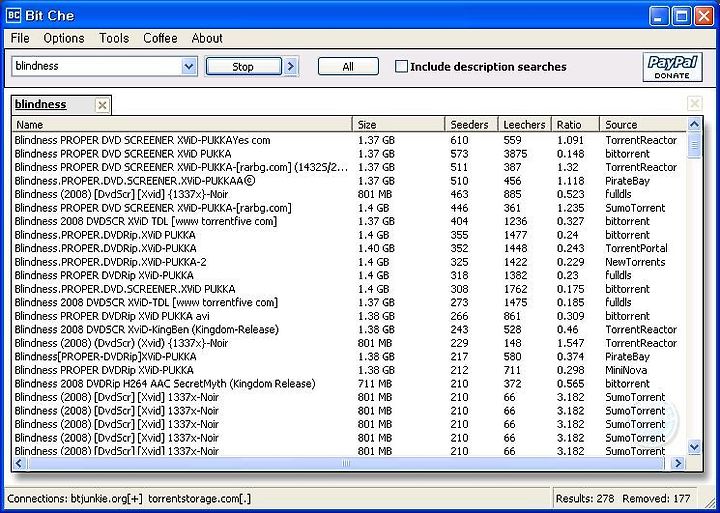Click the Removed: 177 status entry
The image size is (720, 513).
tap(656, 498)
